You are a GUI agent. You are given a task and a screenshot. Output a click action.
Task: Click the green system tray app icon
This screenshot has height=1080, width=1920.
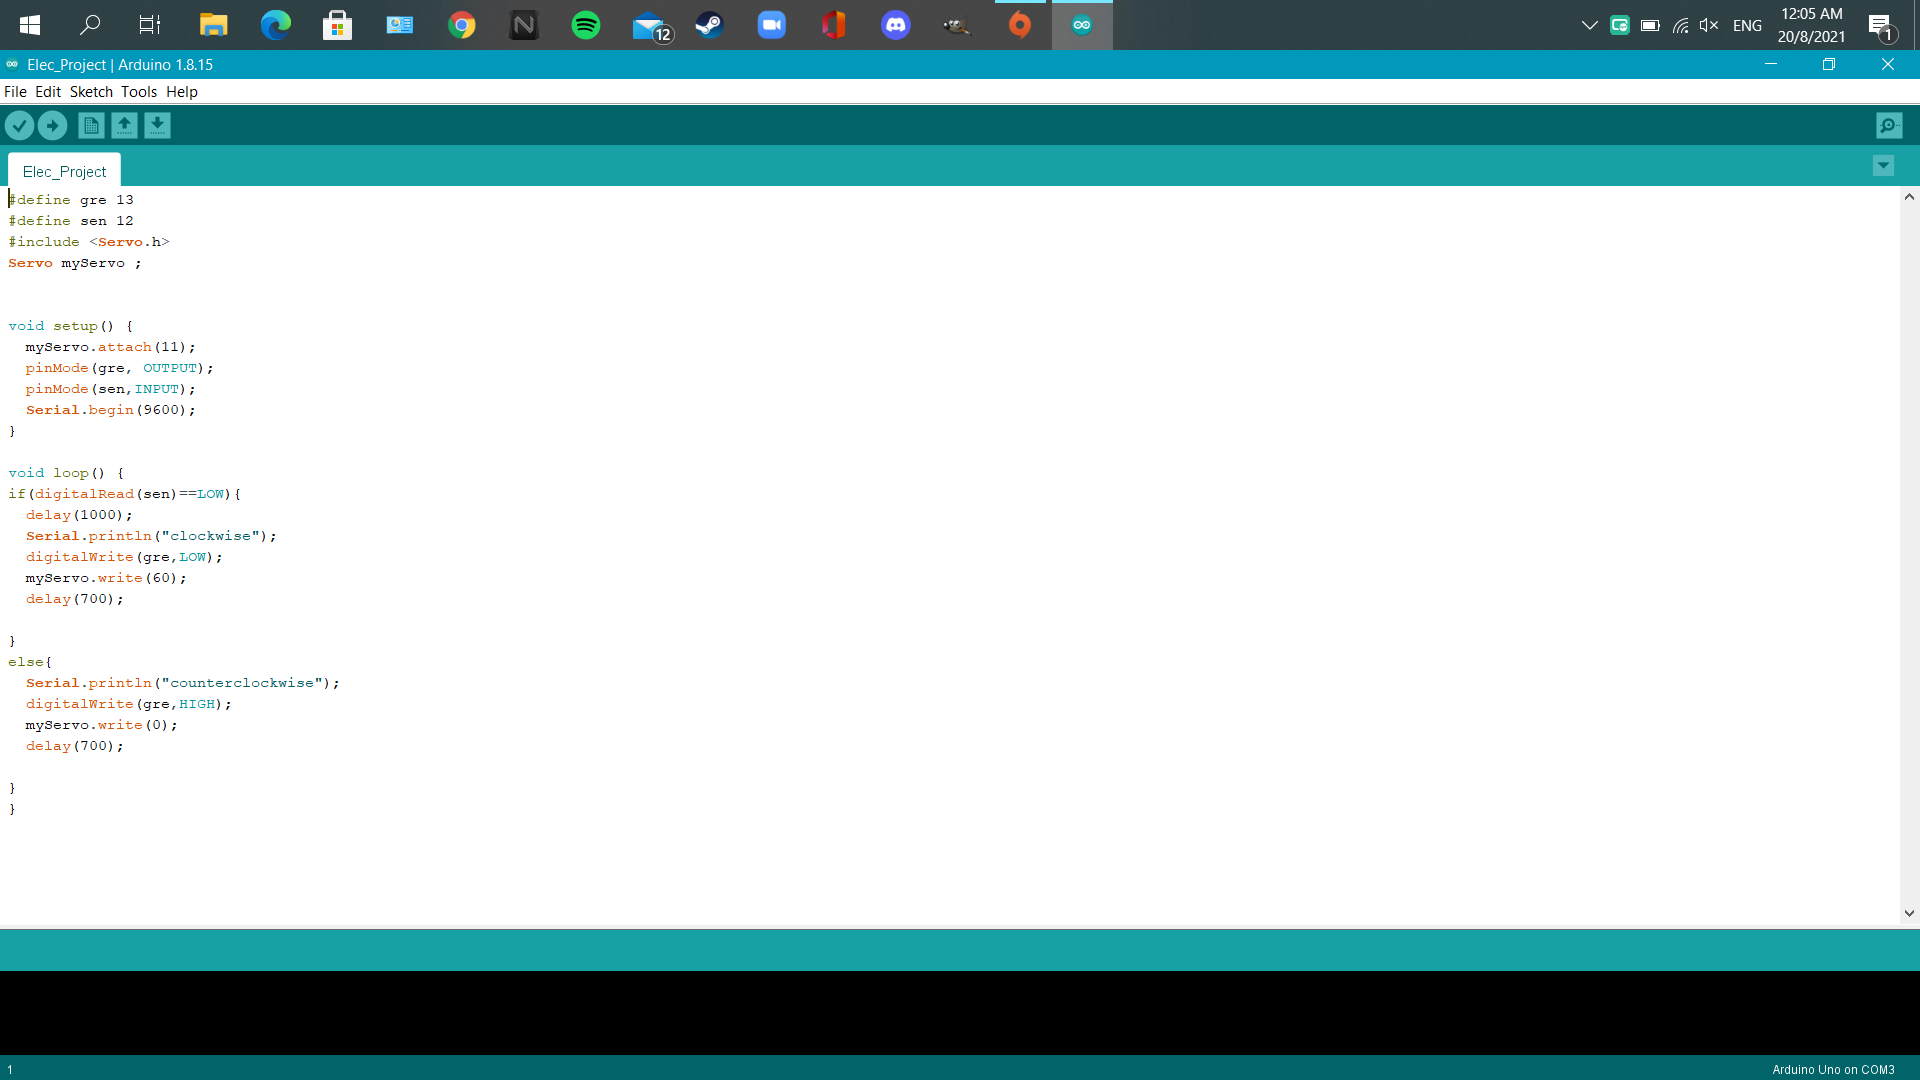(x=1620, y=25)
